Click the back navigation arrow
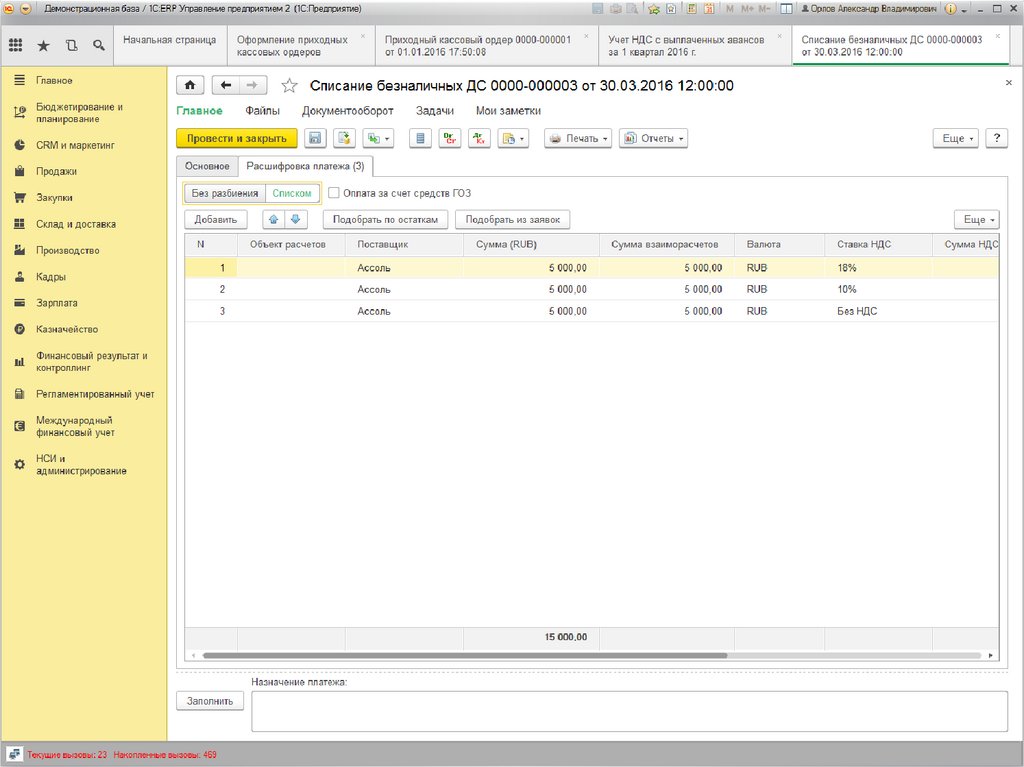The height and width of the screenshot is (767, 1024). pyautogui.click(x=227, y=86)
